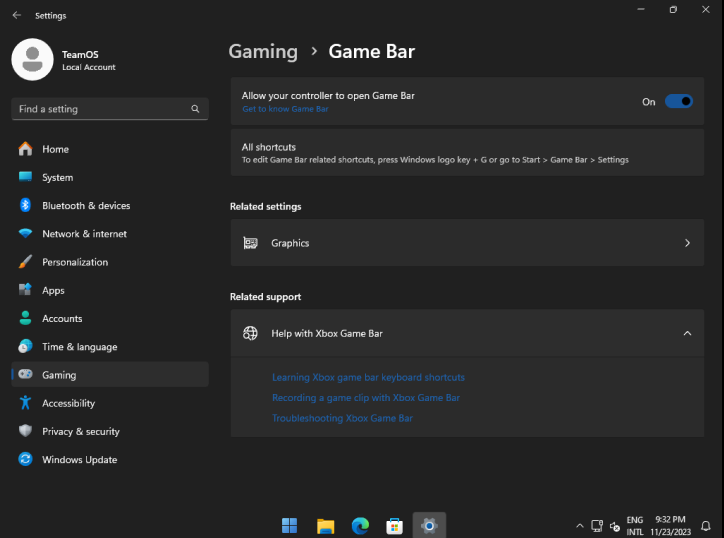Click the network status tray icon

(x=597, y=526)
